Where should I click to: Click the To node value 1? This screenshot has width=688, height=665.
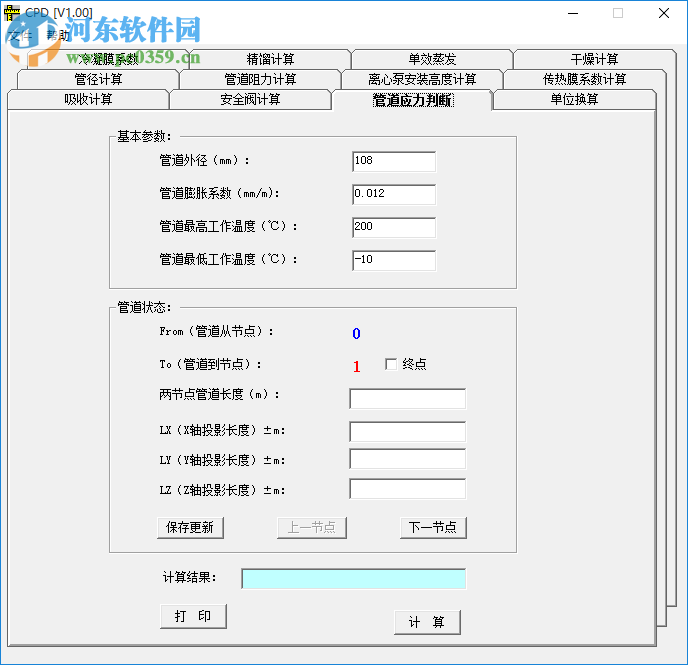(x=356, y=367)
